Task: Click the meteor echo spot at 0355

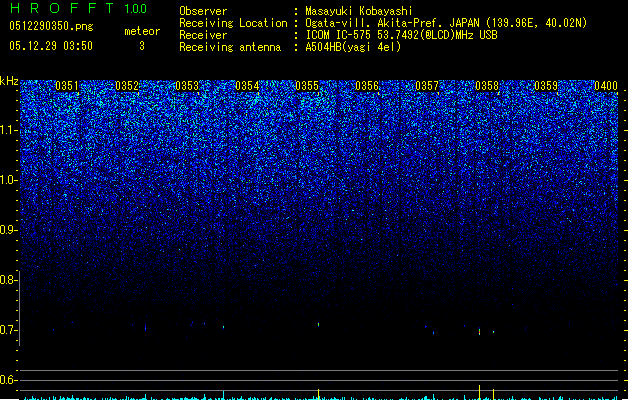Action: tap(319, 324)
